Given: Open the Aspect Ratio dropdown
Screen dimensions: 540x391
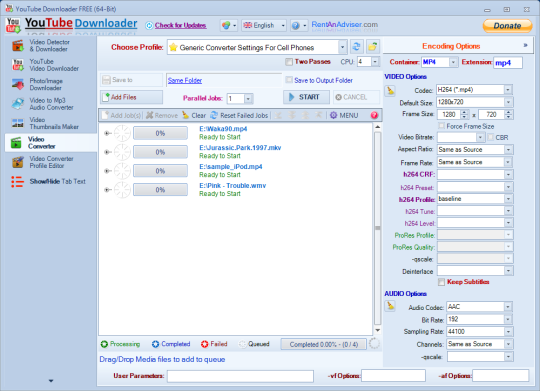Looking at the screenshot, I should point(508,150).
